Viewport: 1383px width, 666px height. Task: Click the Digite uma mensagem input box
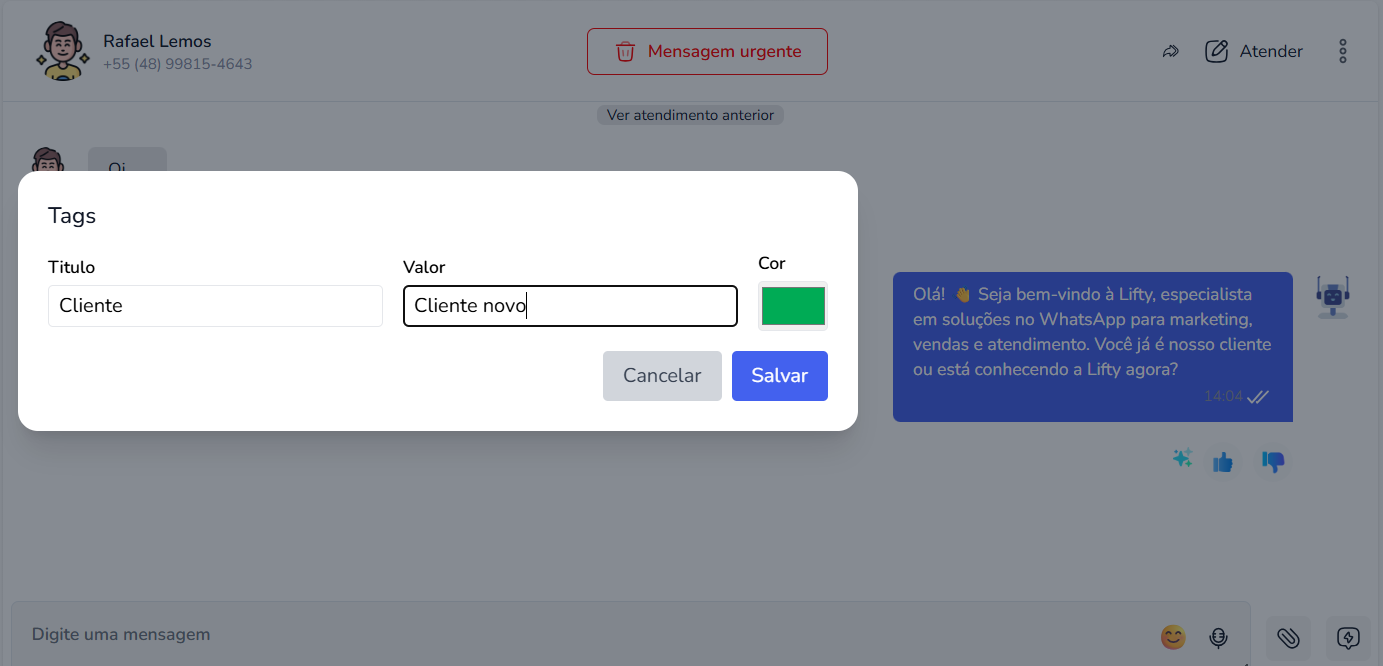coord(580,634)
